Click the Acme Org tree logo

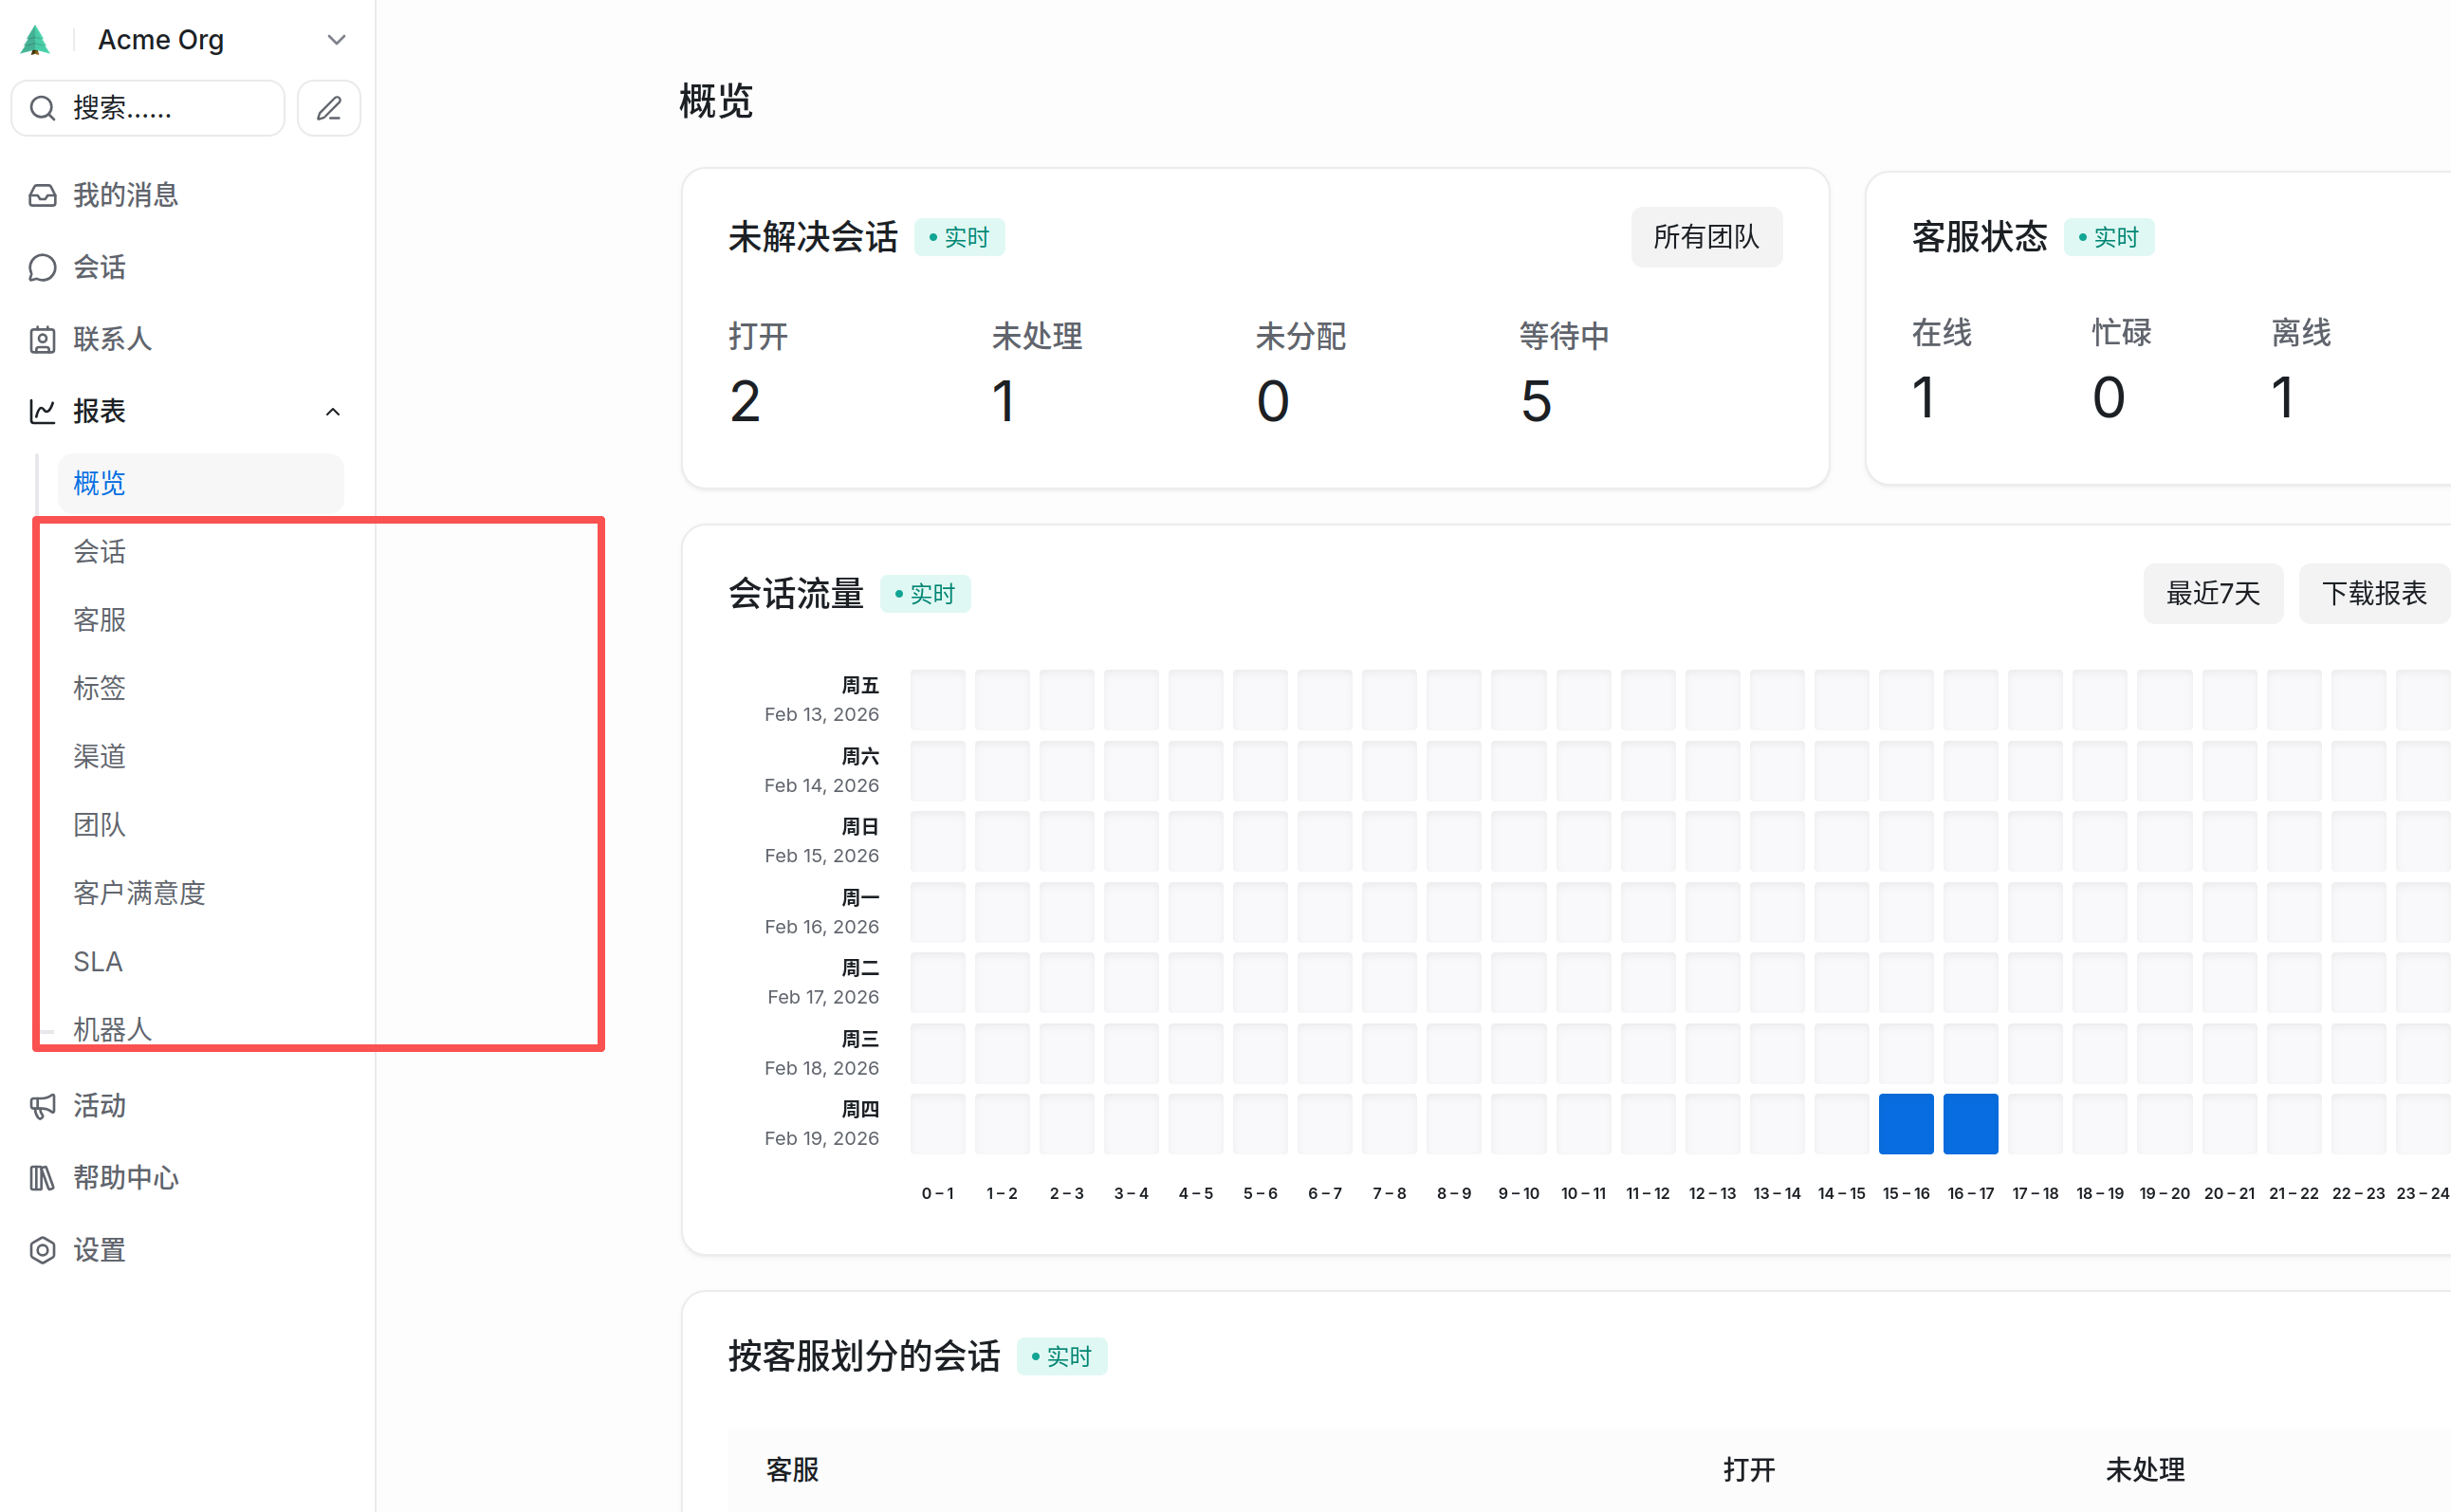point(35,40)
